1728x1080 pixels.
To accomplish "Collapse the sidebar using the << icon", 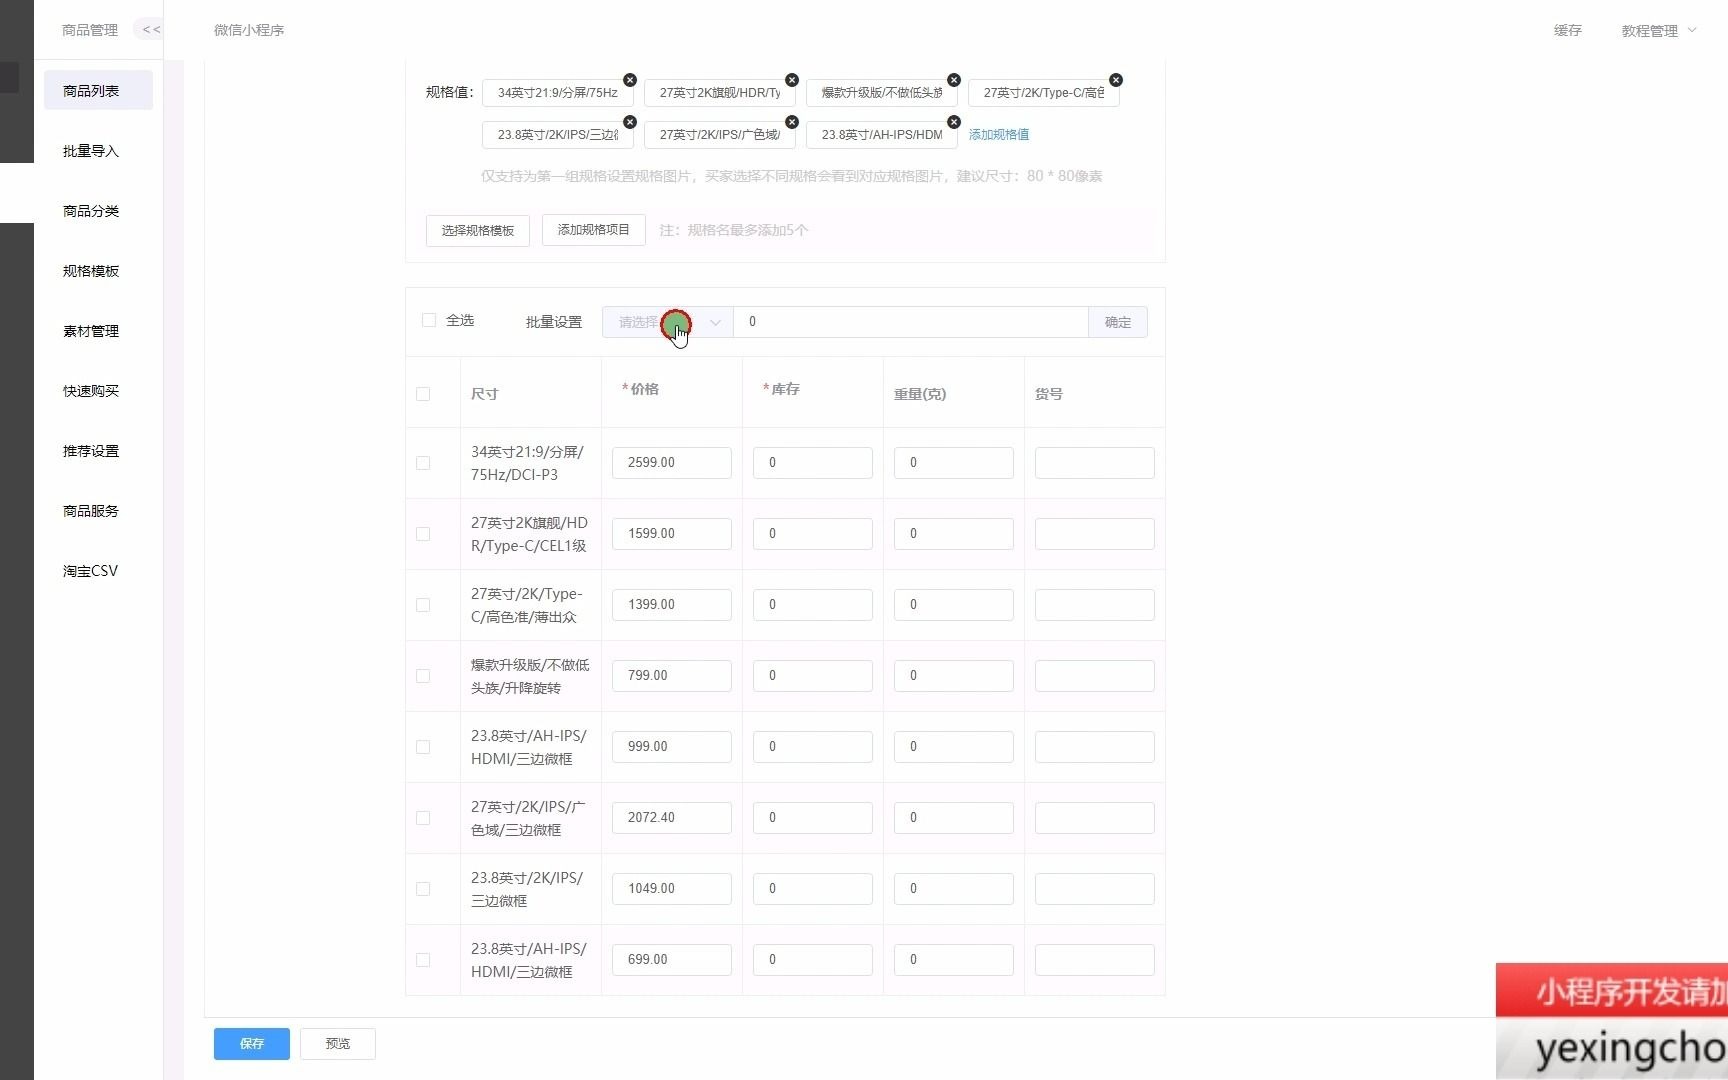I will click(x=150, y=29).
